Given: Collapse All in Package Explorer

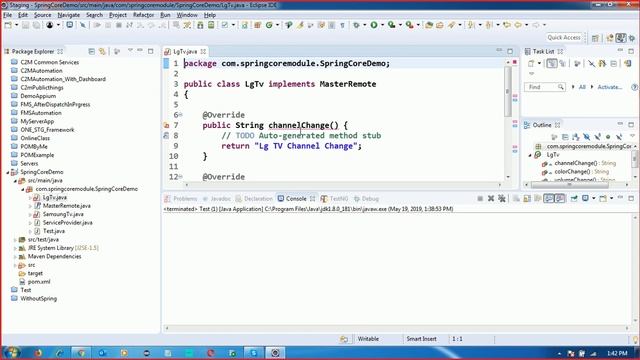Looking at the screenshot, I should [x=91, y=51].
